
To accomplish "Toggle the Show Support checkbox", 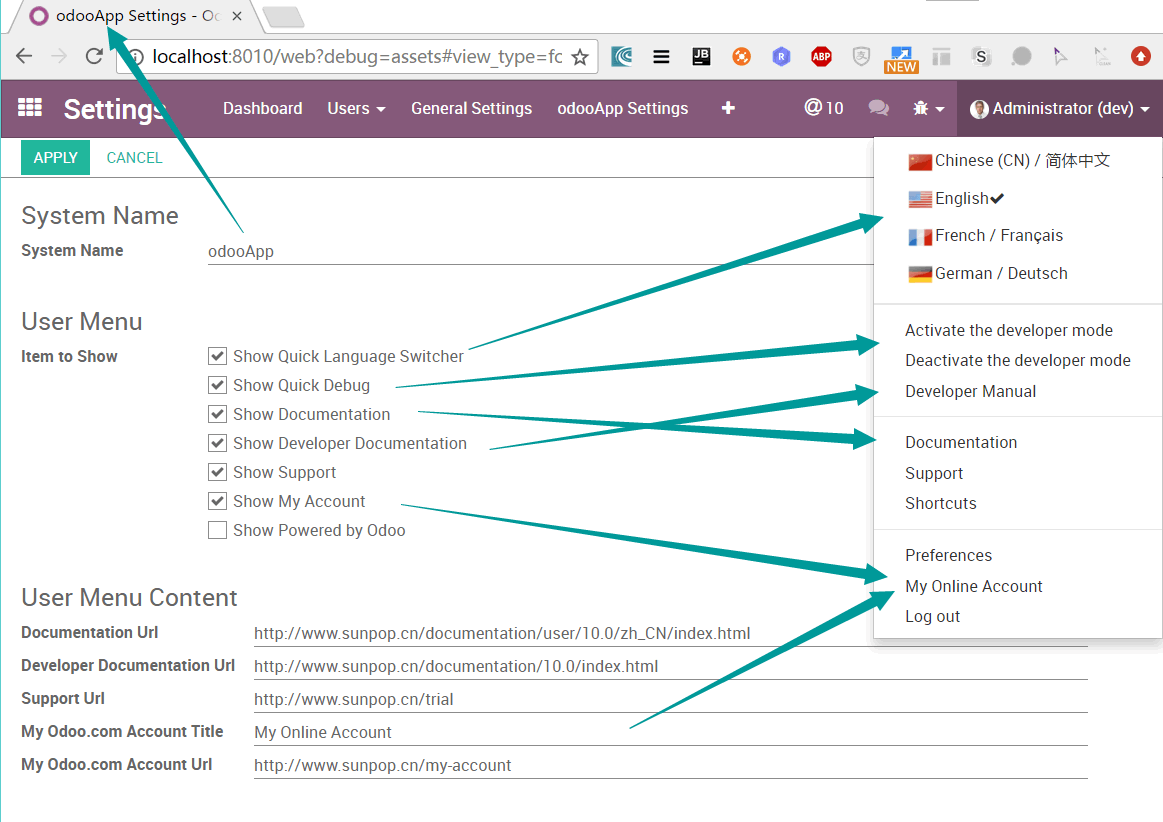I will point(217,472).
